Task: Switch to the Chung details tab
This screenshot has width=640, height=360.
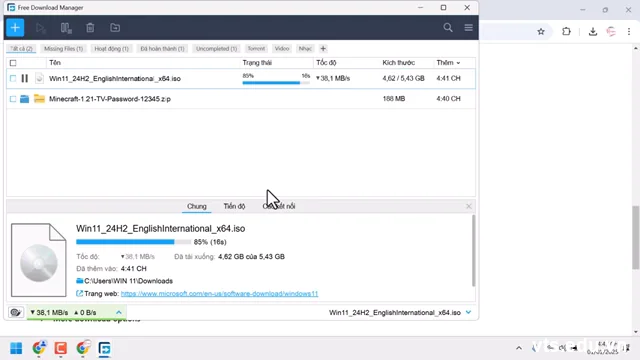Action: (197, 206)
